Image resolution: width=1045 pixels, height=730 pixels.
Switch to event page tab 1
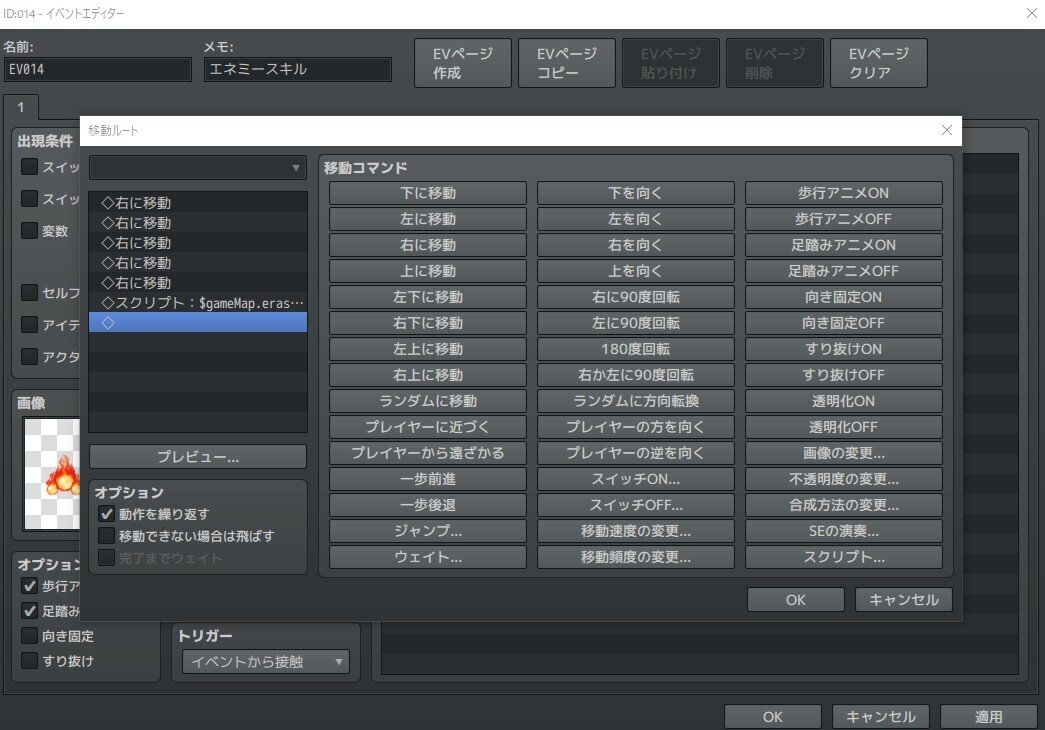(x=21, y=108)
